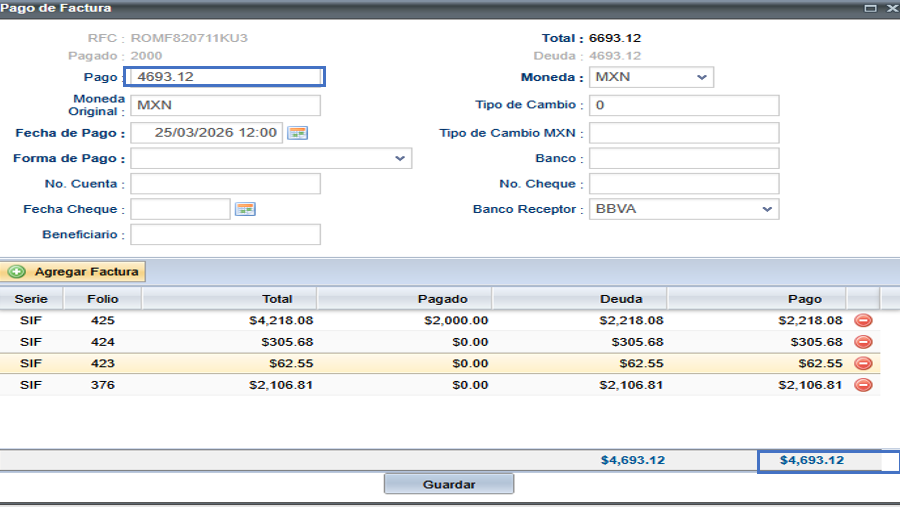Click the No. Cheque input box
Screen dimensions: 900x507
684,184
